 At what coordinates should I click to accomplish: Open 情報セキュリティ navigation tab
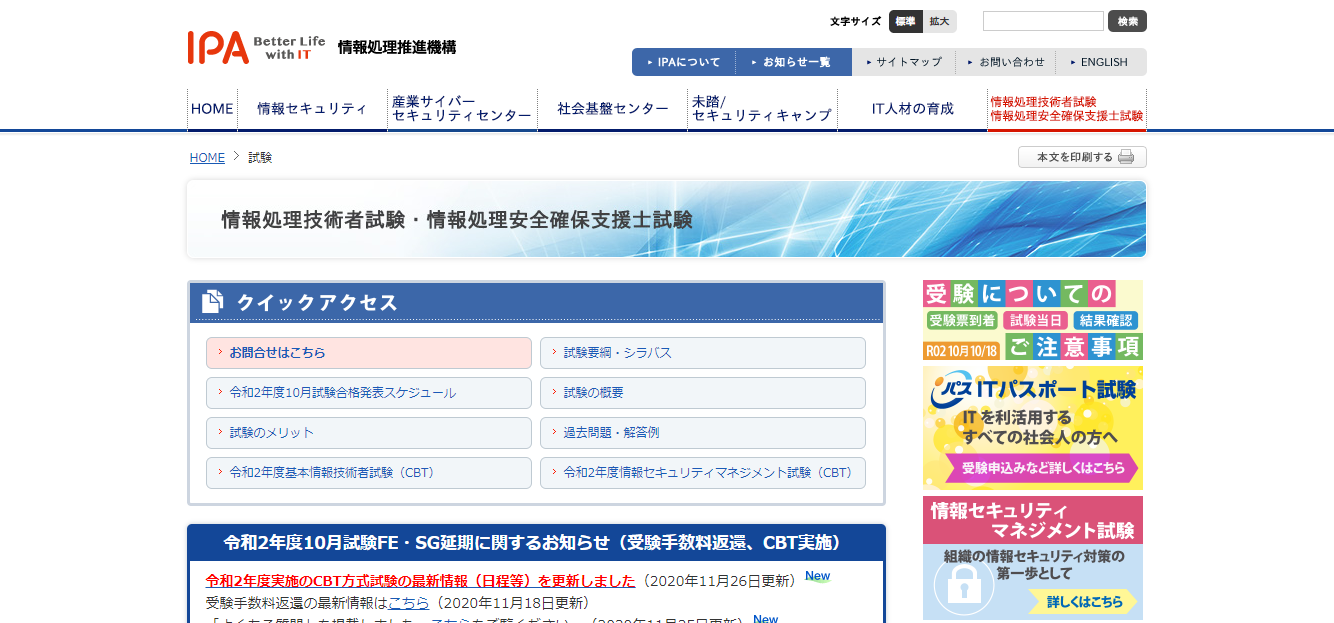click(312, 109)
